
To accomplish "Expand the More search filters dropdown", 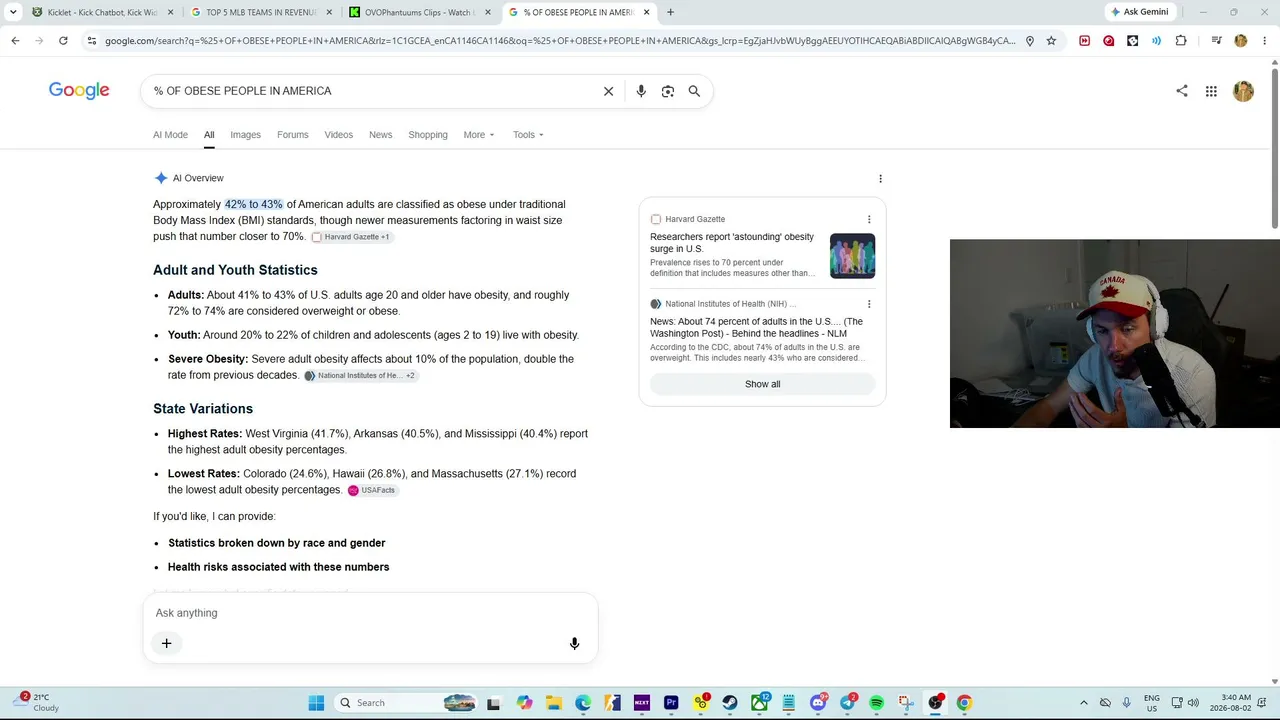I will click(x=479, y=135).
